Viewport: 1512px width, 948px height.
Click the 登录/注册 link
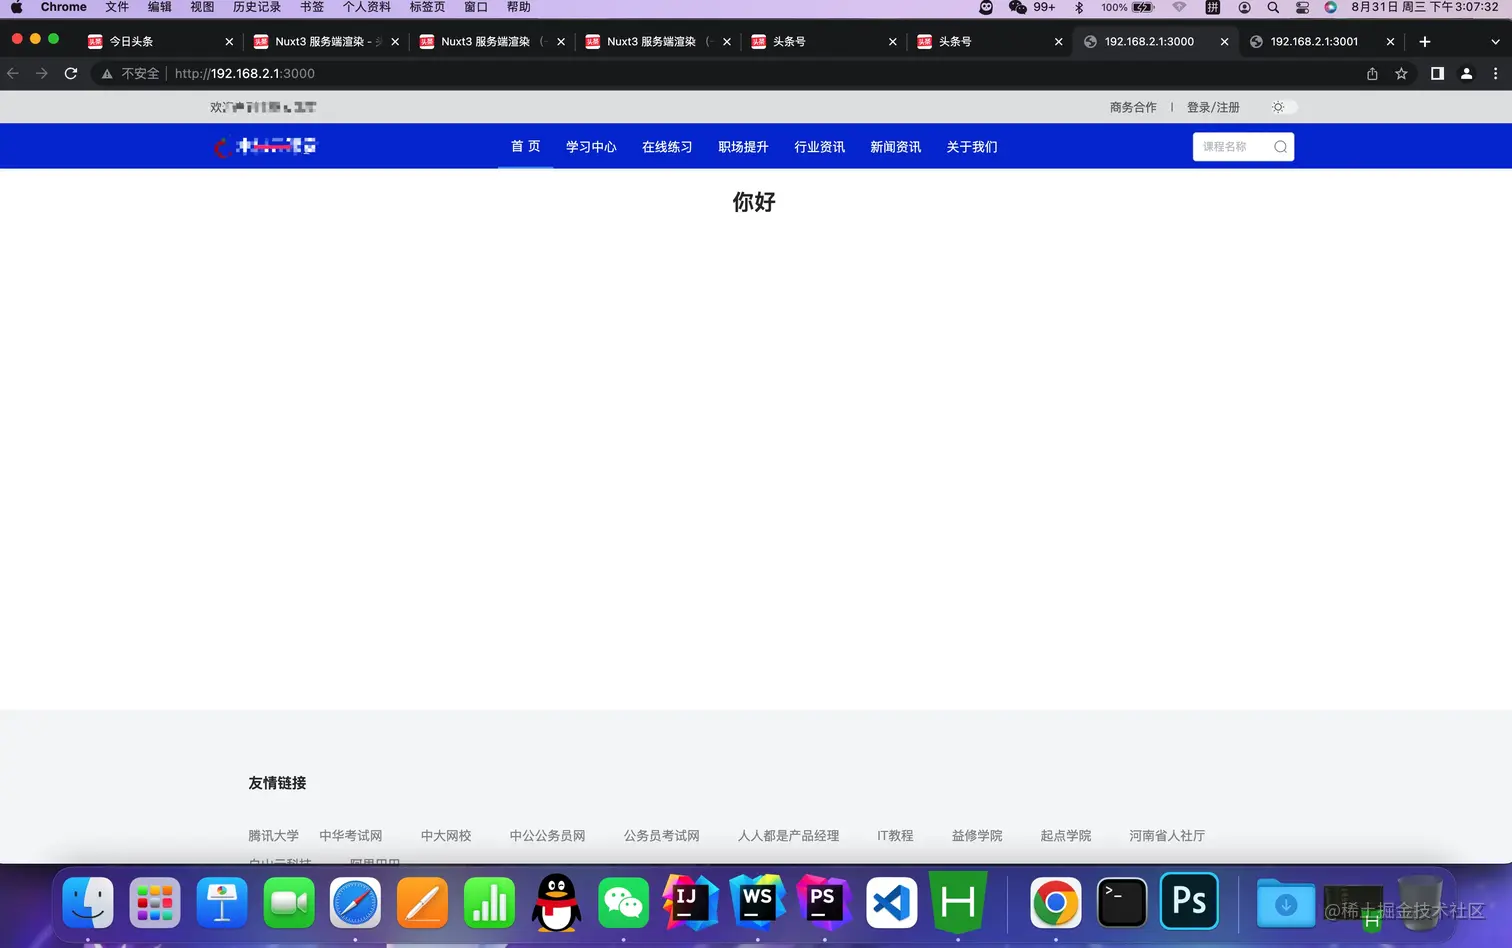click(x=1213, y=107)
